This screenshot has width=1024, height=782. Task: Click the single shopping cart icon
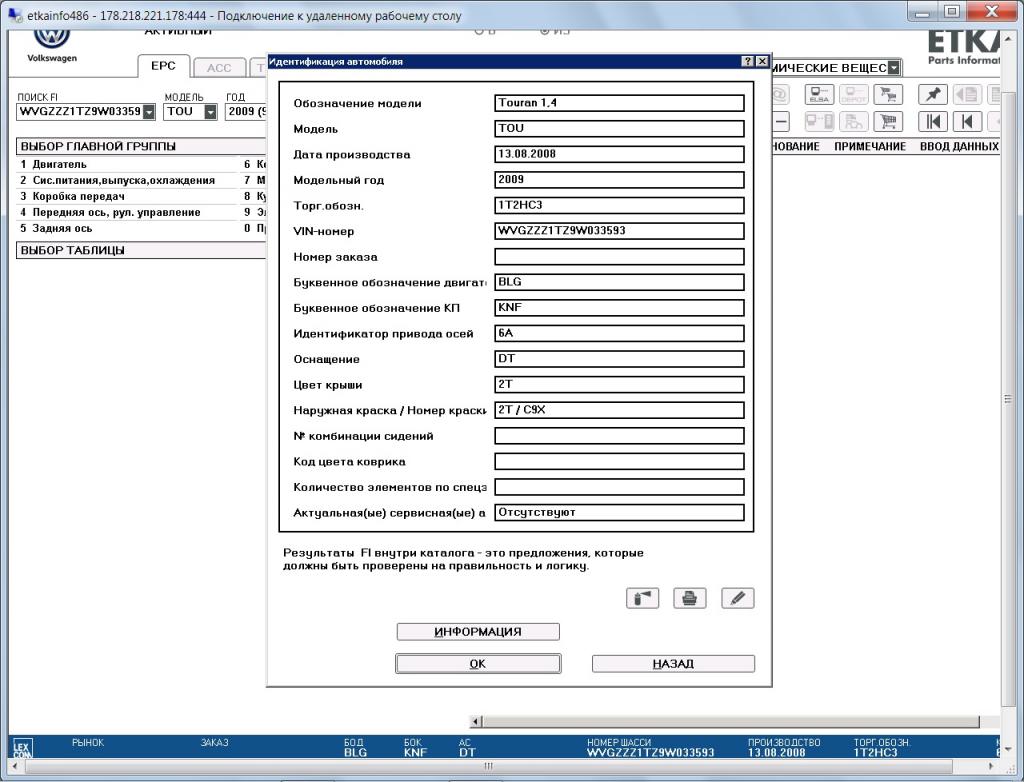pos(888,122)
